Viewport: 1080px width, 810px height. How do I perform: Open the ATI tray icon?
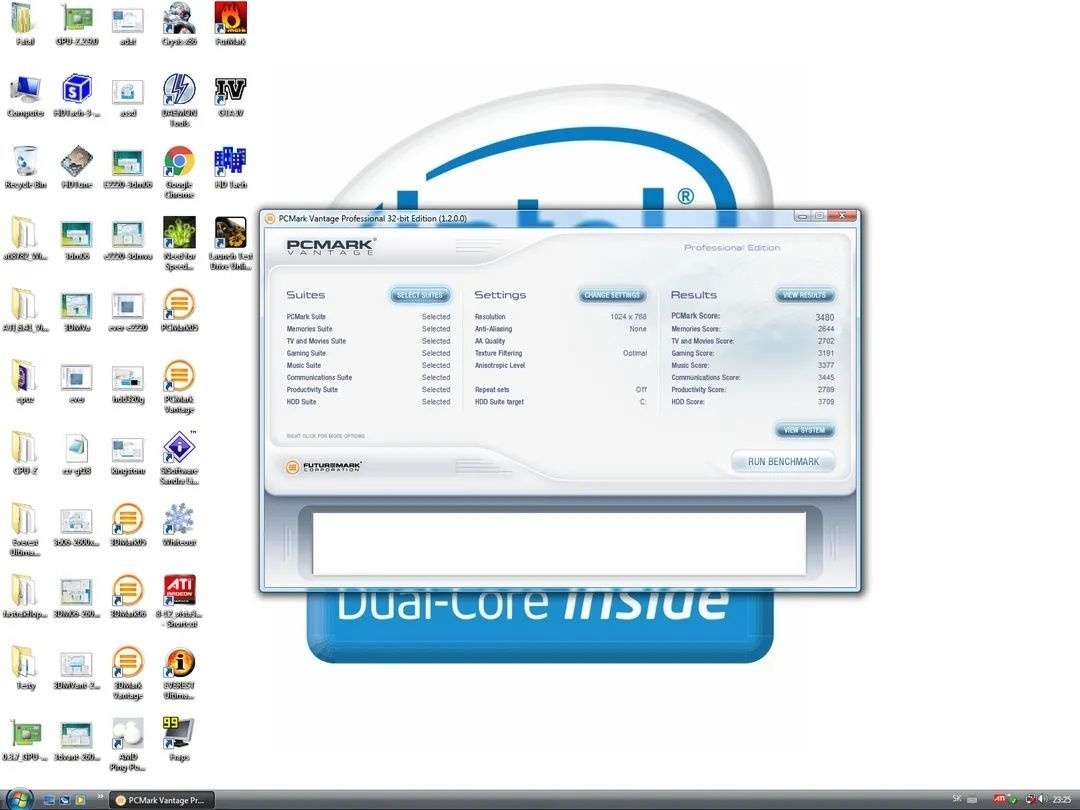click(x=999, y=799)
